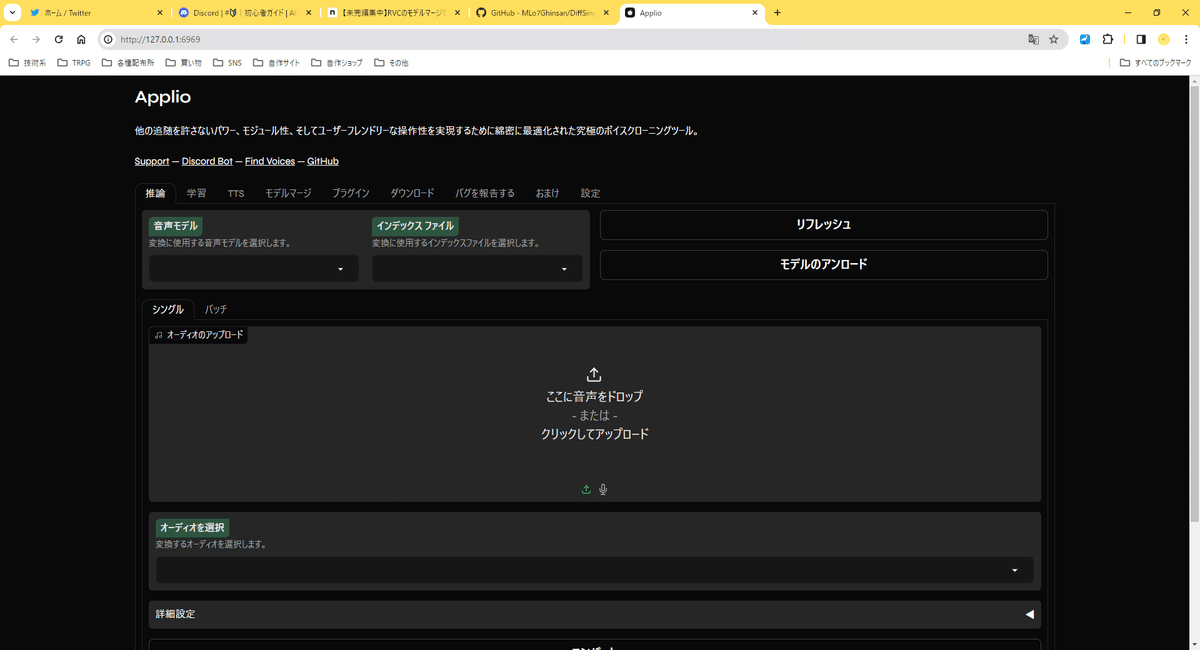
Task: Open the 音声モデル dropdown
Action: point(253,268)
